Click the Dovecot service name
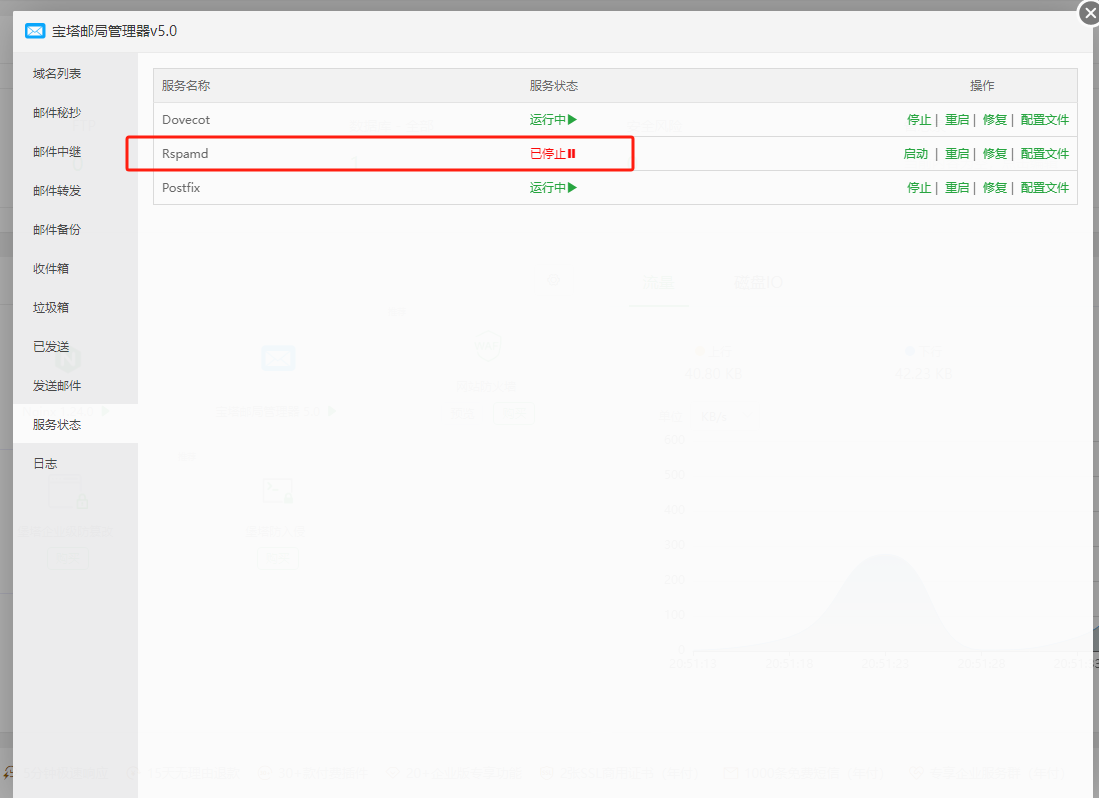The height and width of the screenshot is (798, 1099). coord(186,120)
